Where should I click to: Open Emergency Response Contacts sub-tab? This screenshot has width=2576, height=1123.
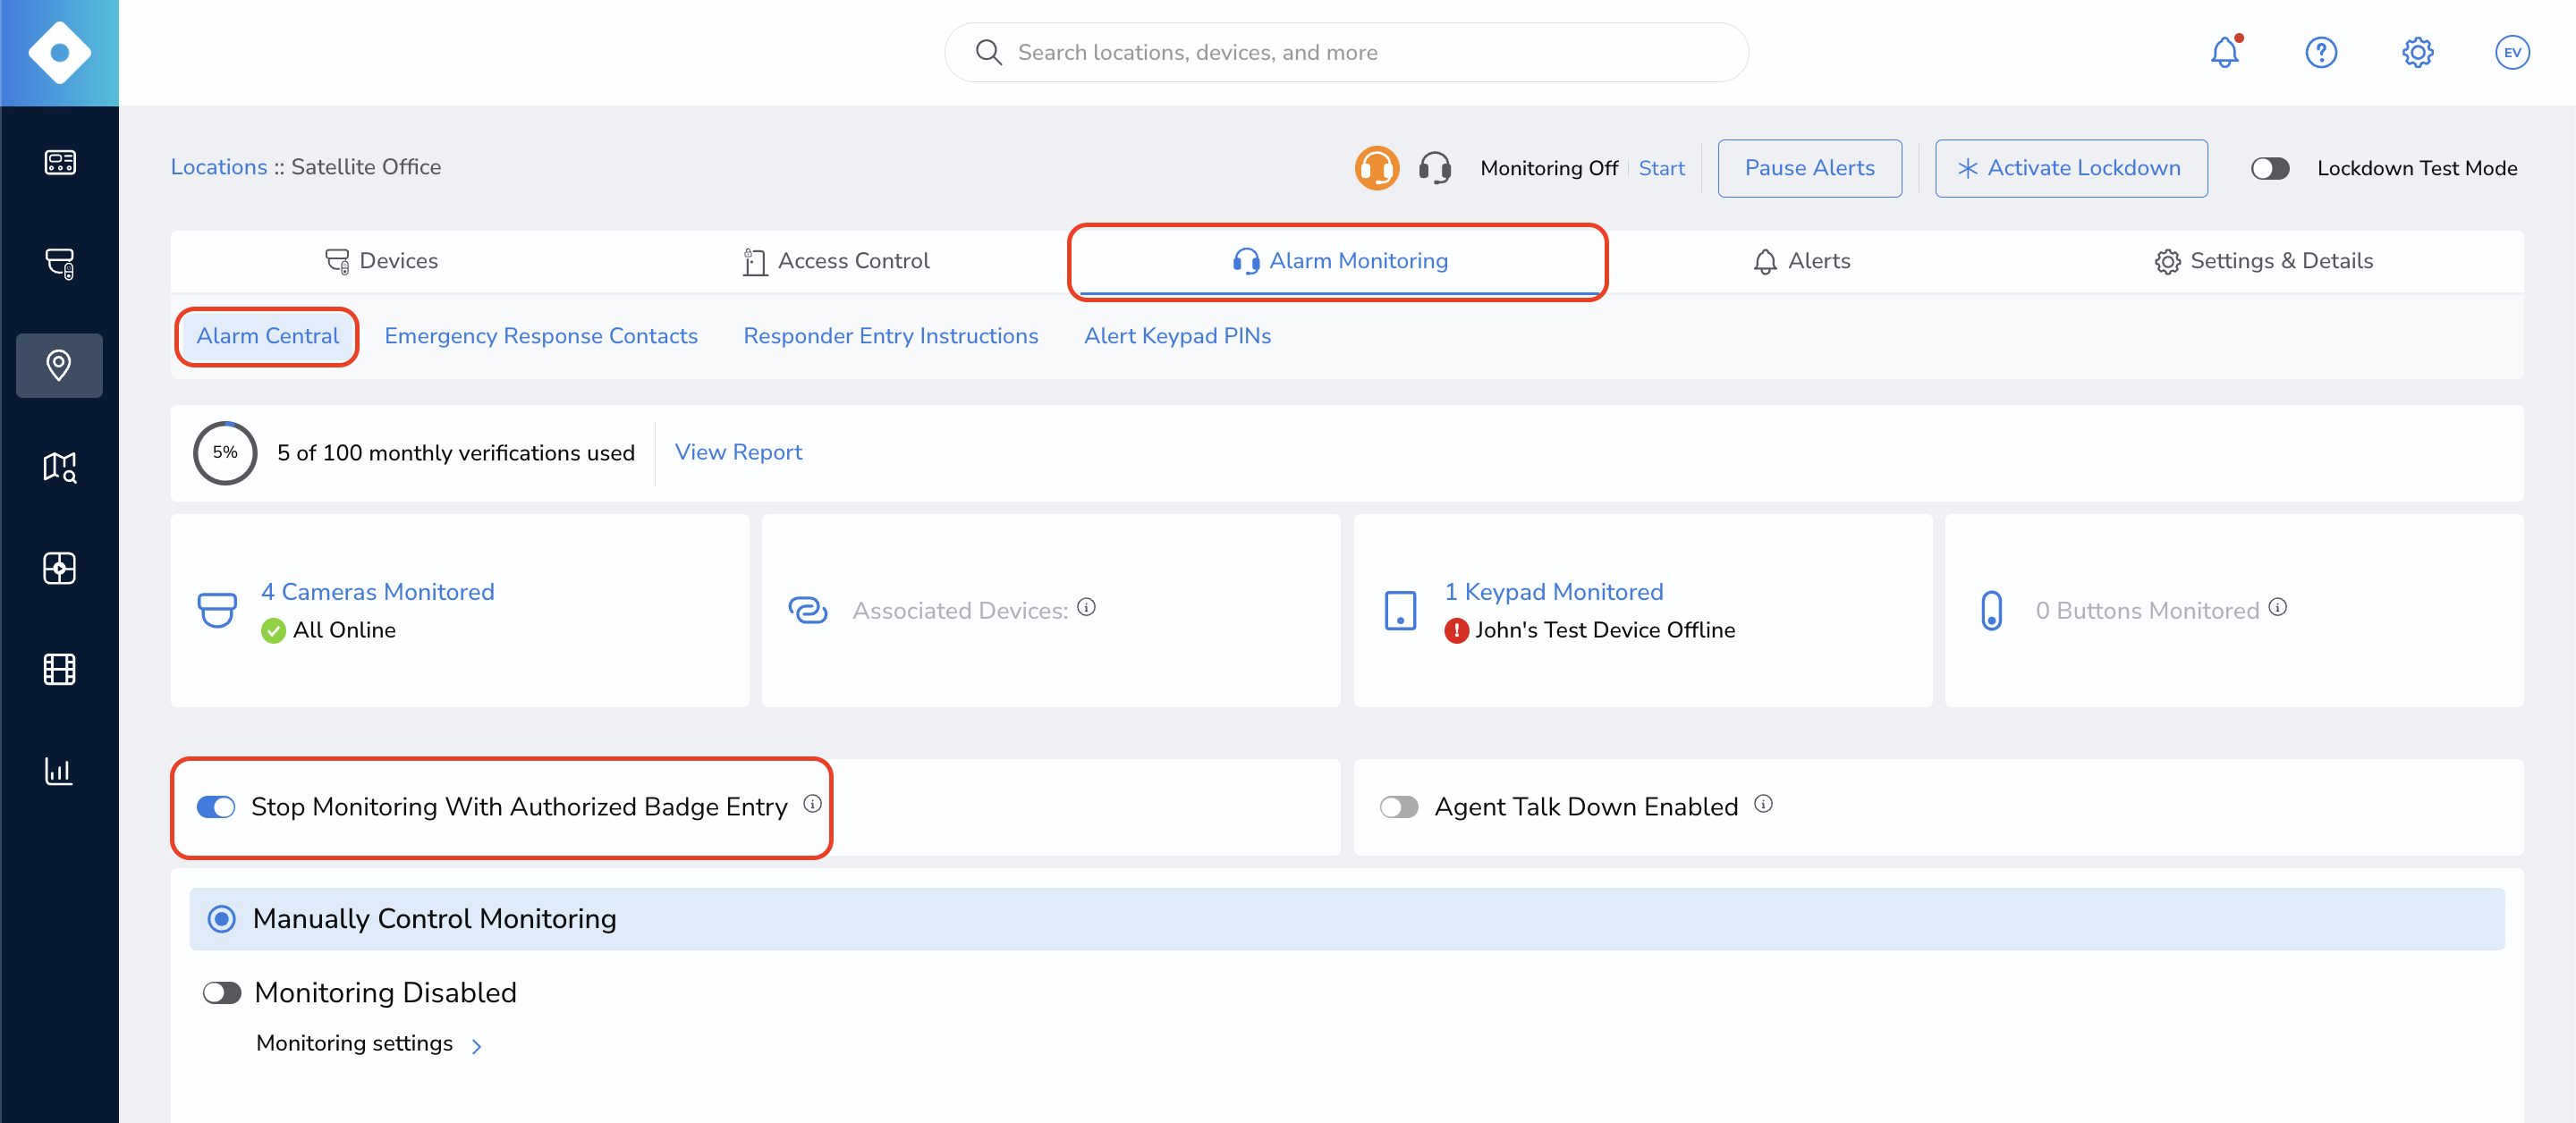pos(541,336)
